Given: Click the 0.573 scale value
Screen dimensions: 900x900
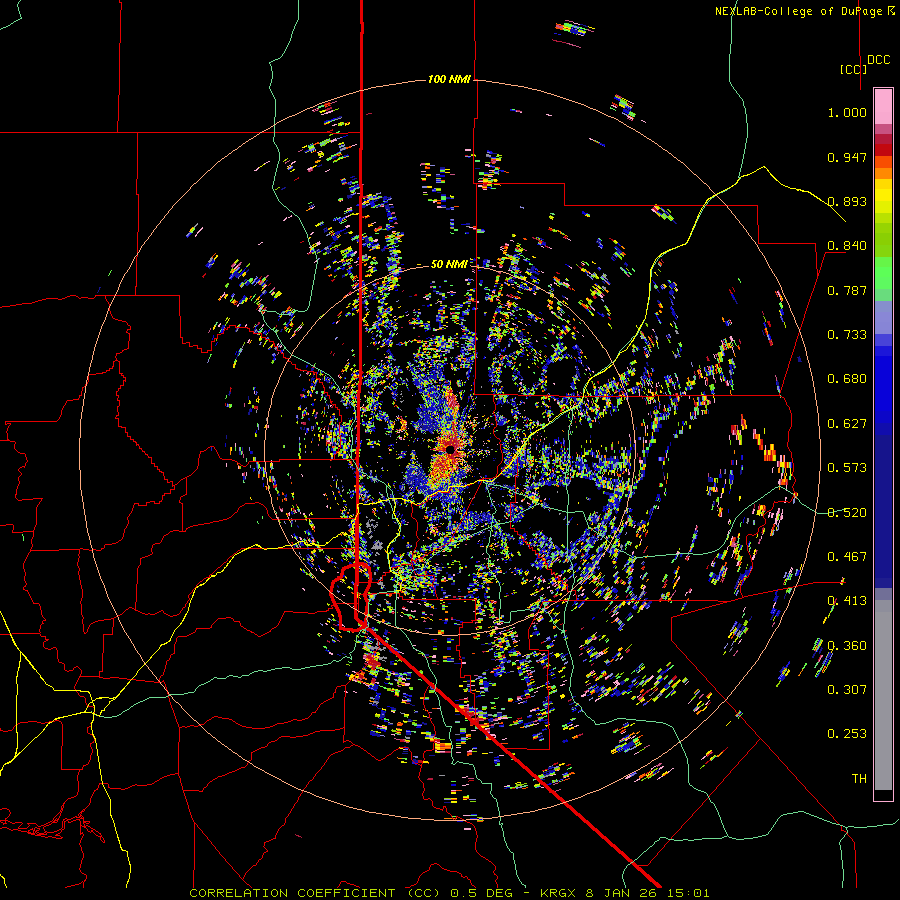Looking at the screenshot, I should pos(847,468).
